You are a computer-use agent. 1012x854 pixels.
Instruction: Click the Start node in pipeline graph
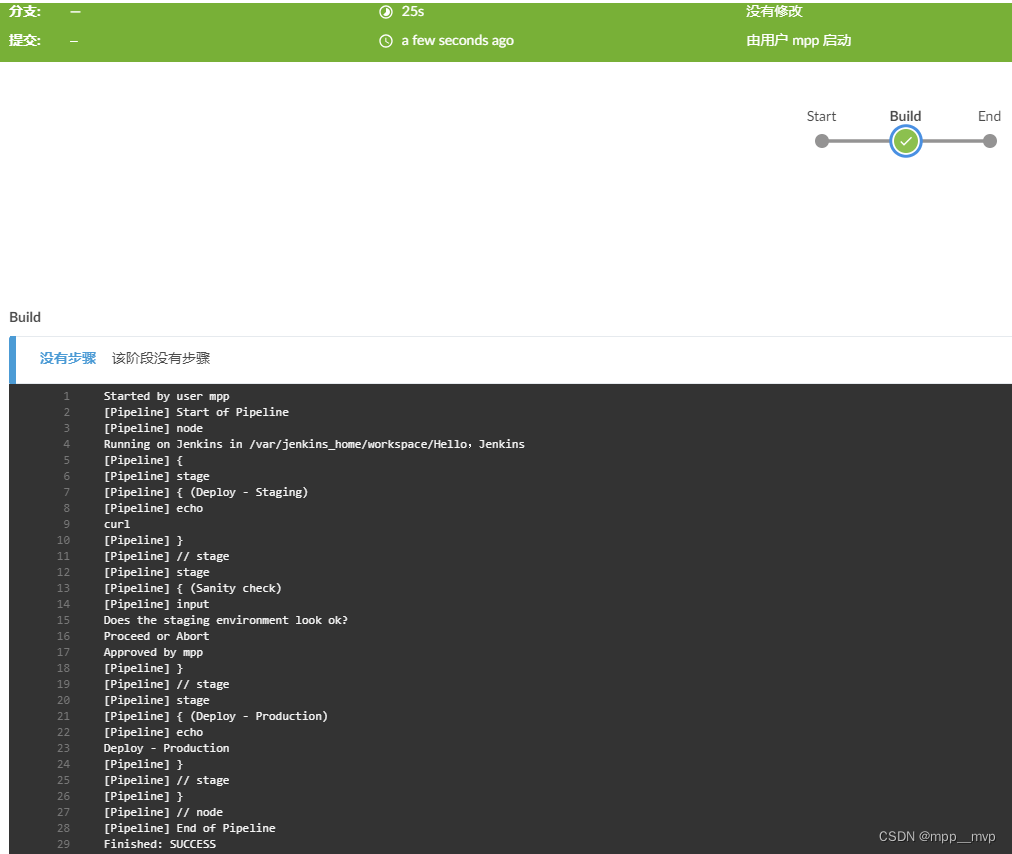[822, 141]
